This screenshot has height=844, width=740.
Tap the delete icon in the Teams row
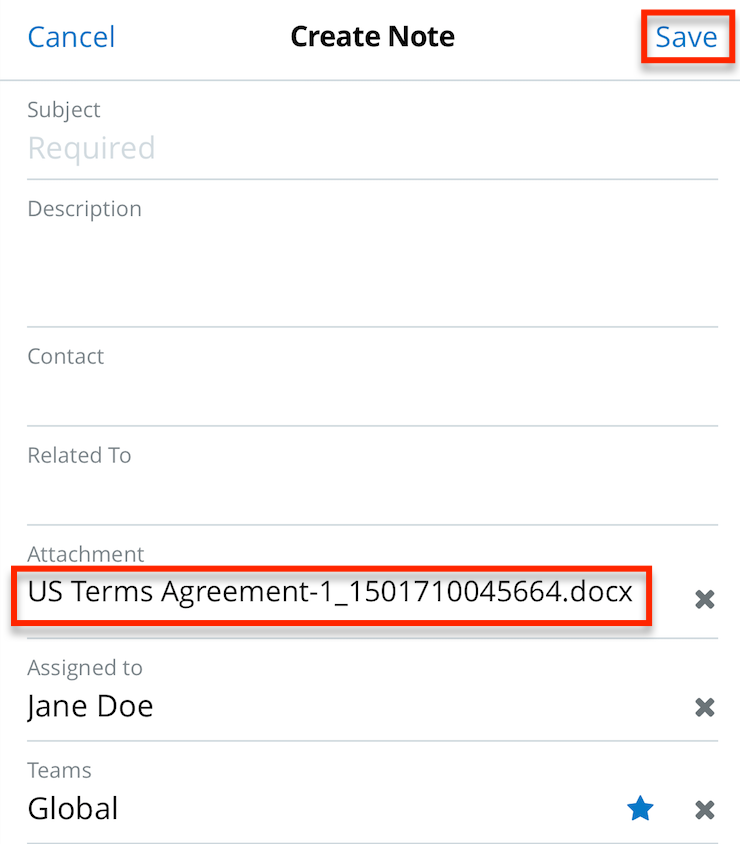click(704, 809)
